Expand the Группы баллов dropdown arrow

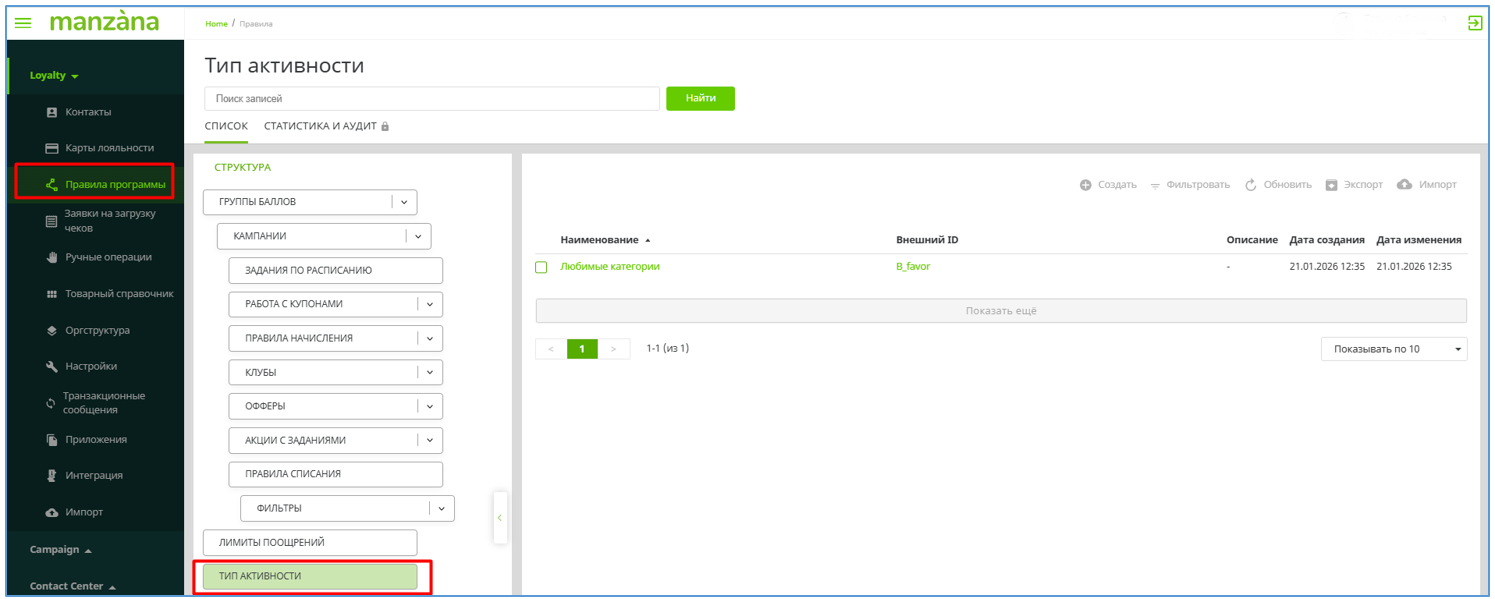pyautogui.click(x=404, y=202)
